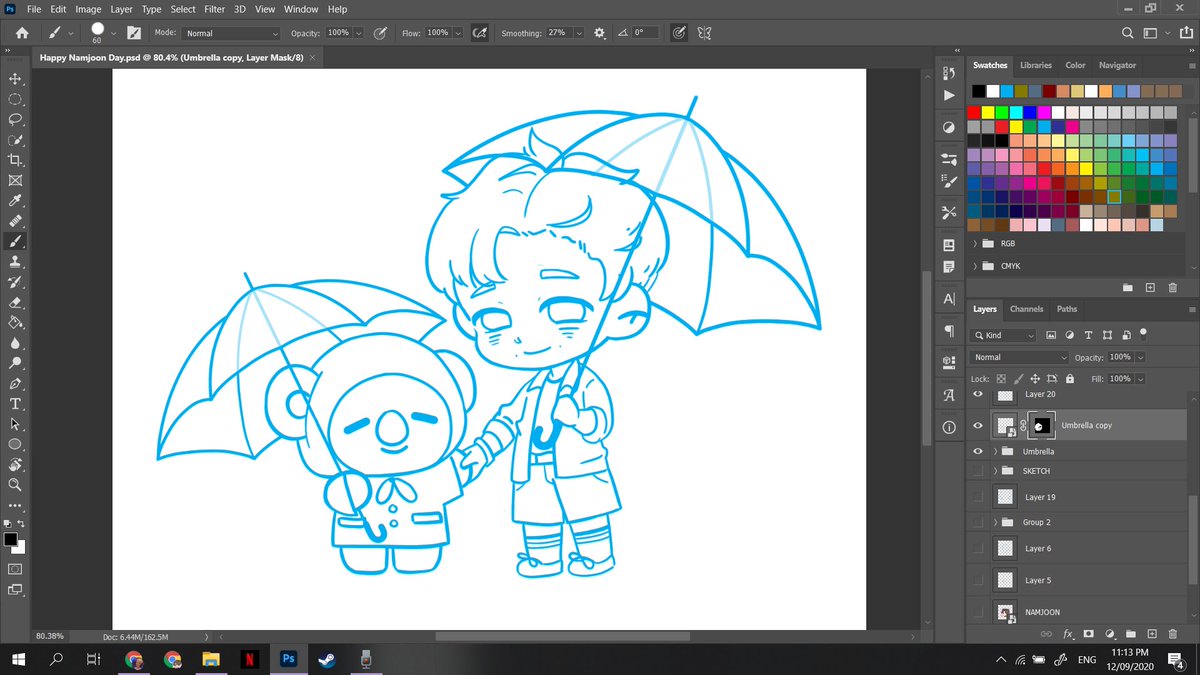Image resolution: width=1200 pixels, height=675 pixels.
Task: Select the Horizontal Type tool
Action: [15, 404]
